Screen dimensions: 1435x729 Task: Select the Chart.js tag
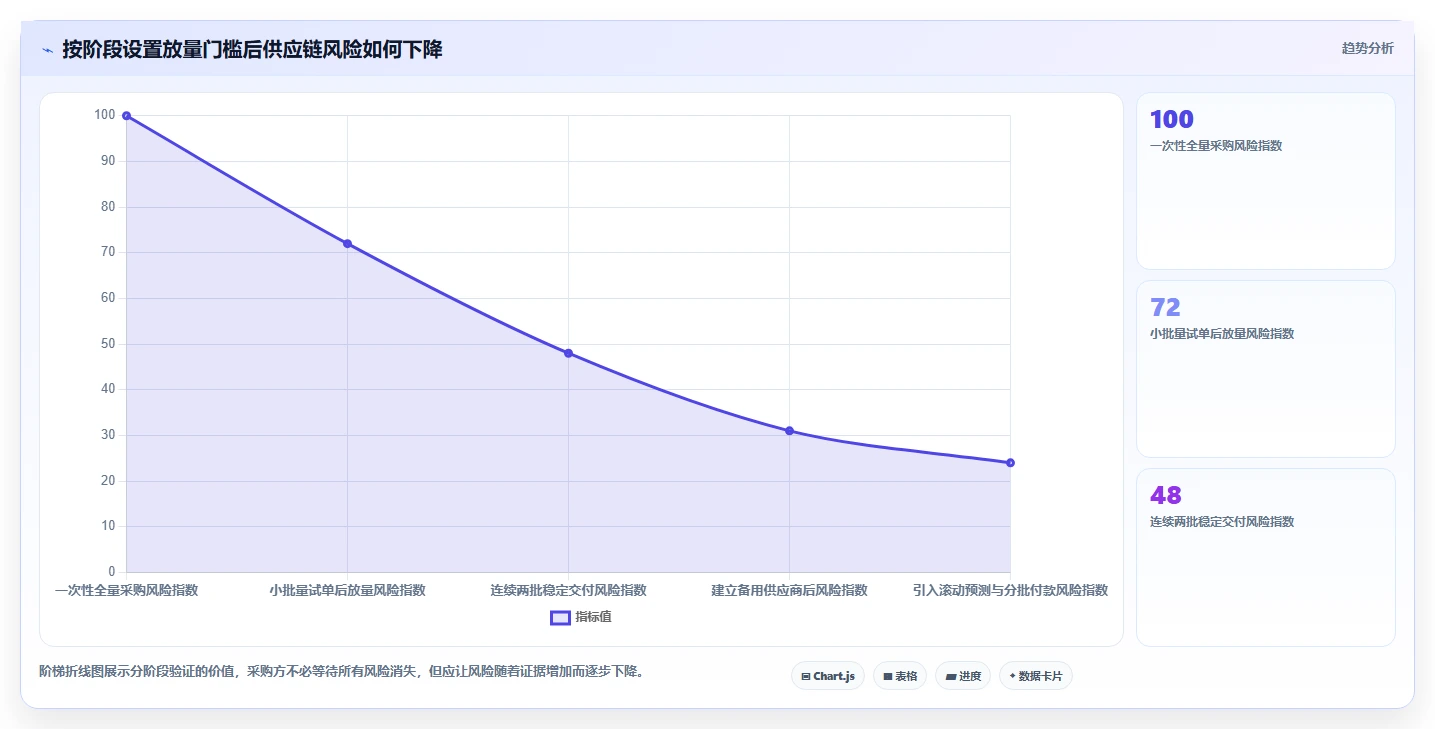click(x=828, y=676)
